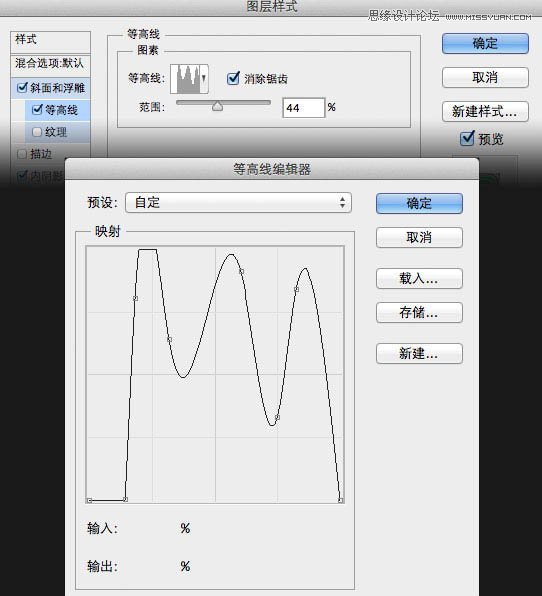Select curve point on first rising slope
Image resolution: width=542 pixels, height=596 pixels.
click(x=135, y=299)
